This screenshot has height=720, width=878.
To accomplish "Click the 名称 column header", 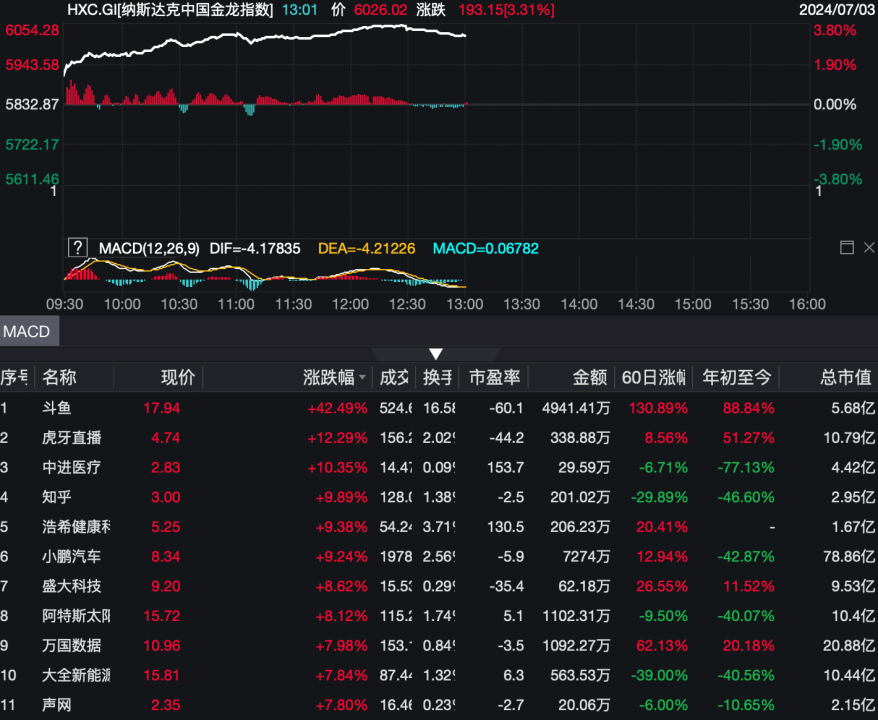I will (x=59, y=378).
